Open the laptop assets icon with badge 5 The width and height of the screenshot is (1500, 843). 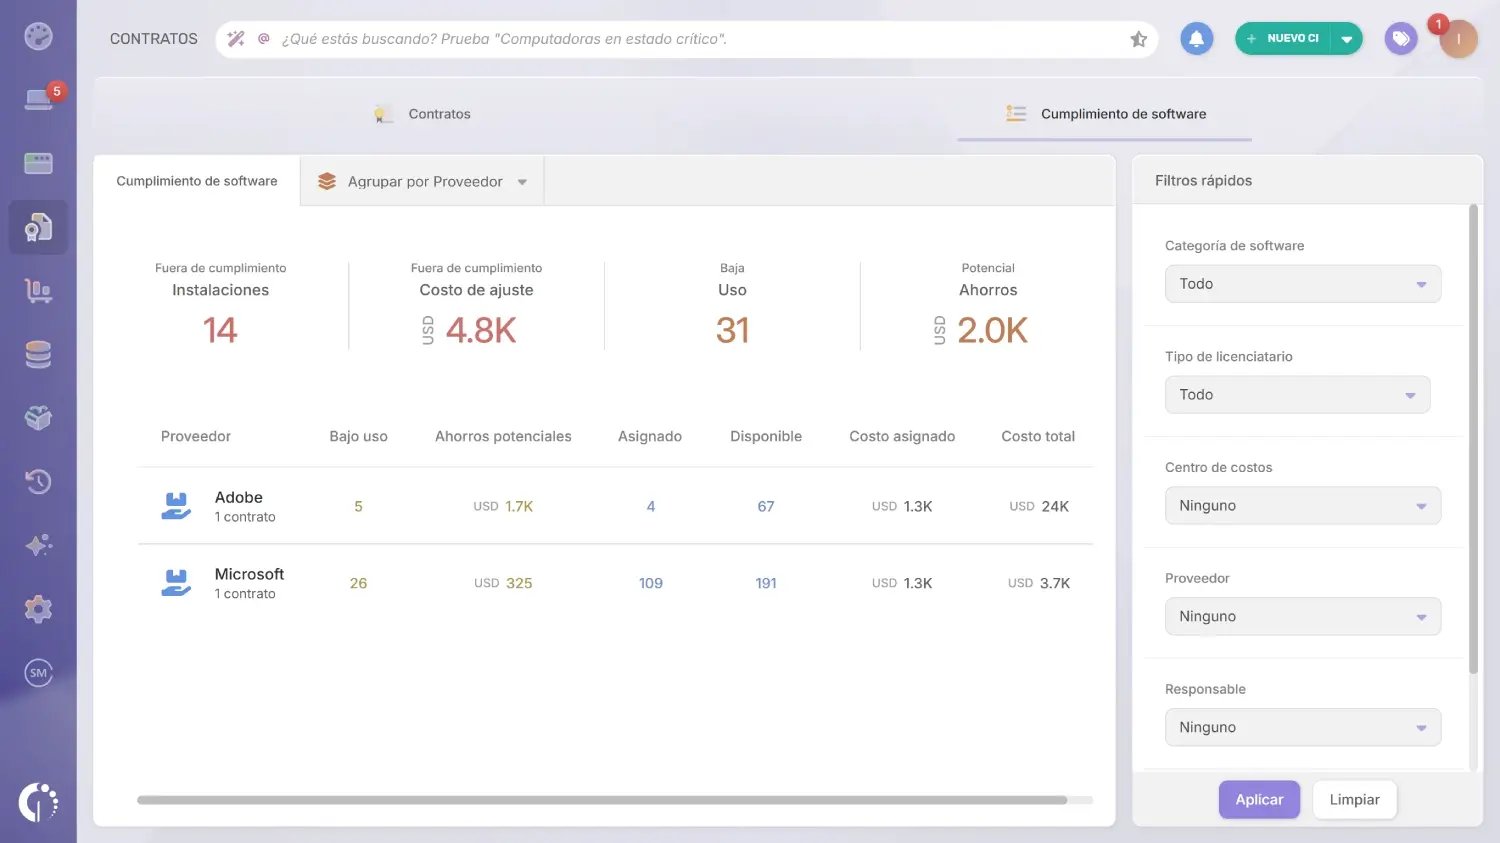(38, 99)
